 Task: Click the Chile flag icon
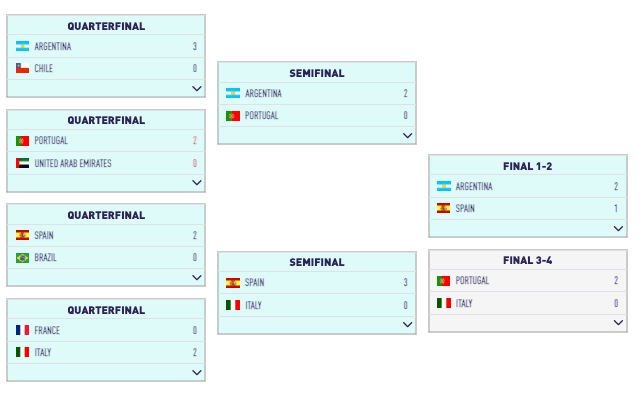point(22,68)
